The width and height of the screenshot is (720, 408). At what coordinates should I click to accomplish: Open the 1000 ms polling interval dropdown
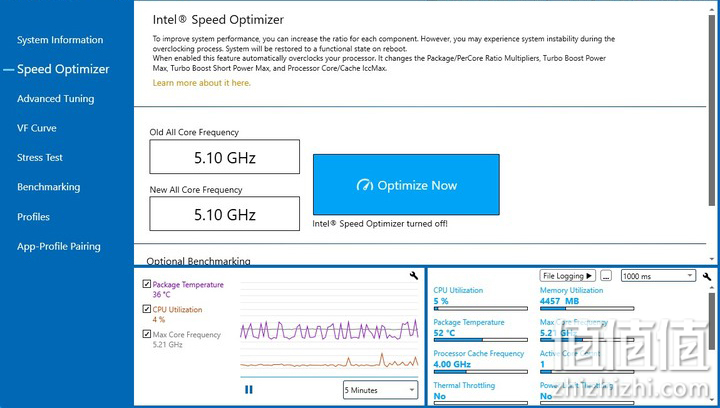[x=658, y=276]
